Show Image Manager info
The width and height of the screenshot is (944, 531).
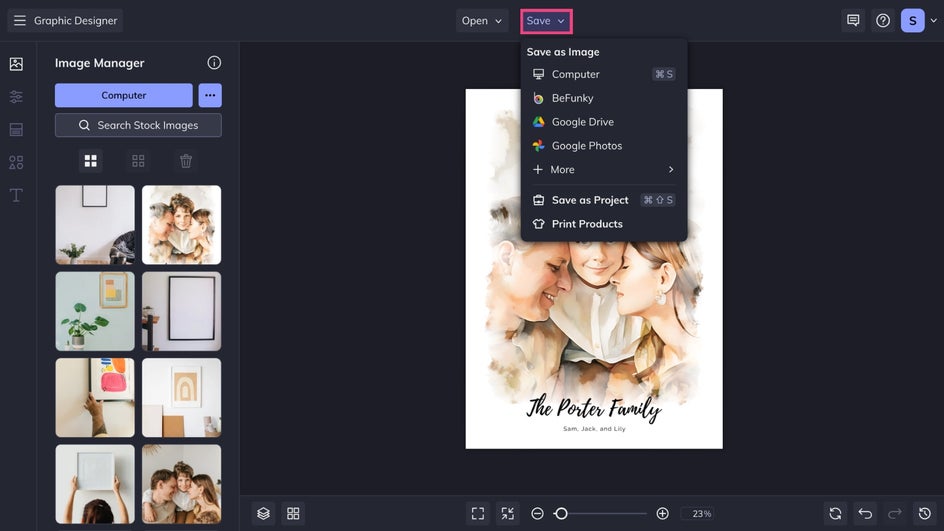214,63
